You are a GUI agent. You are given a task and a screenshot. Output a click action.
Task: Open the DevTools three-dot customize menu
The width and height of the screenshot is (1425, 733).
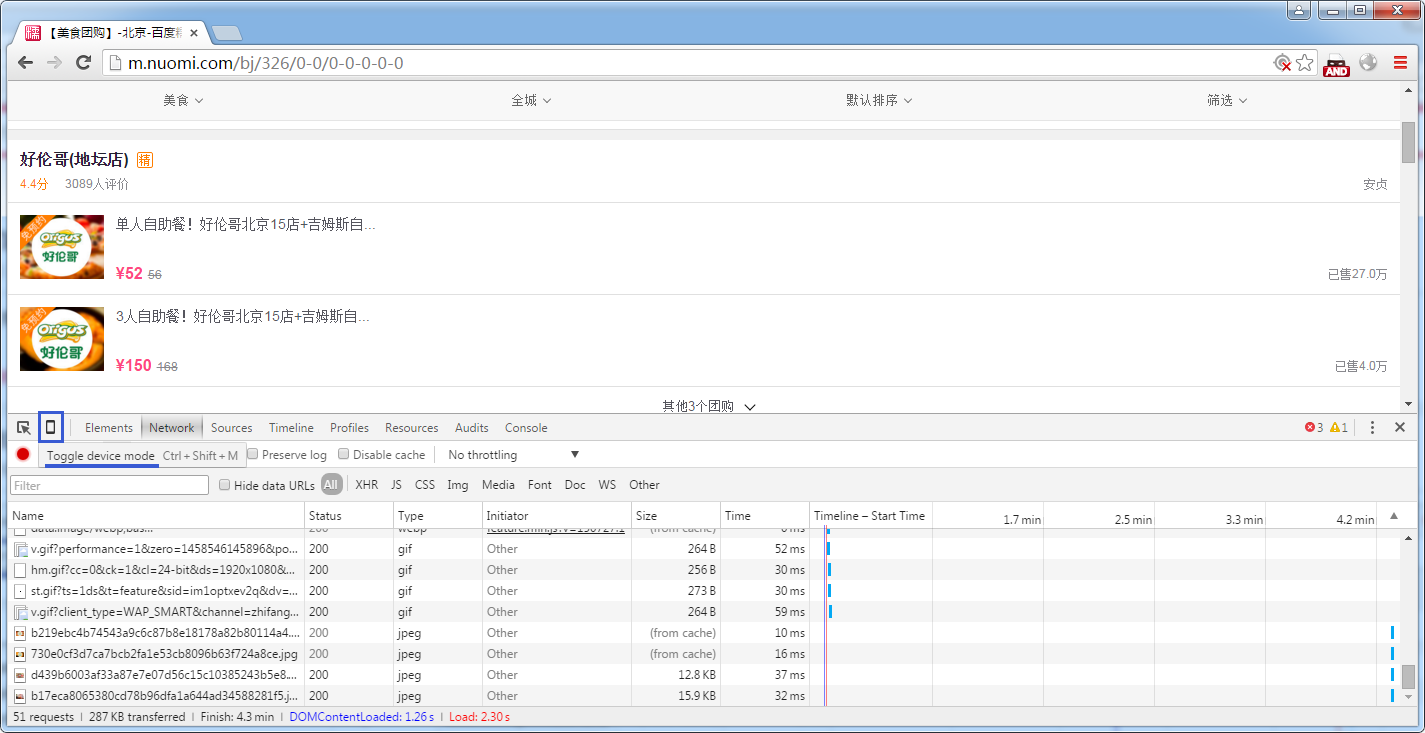pyautogui.click(x=1372, y=427)
